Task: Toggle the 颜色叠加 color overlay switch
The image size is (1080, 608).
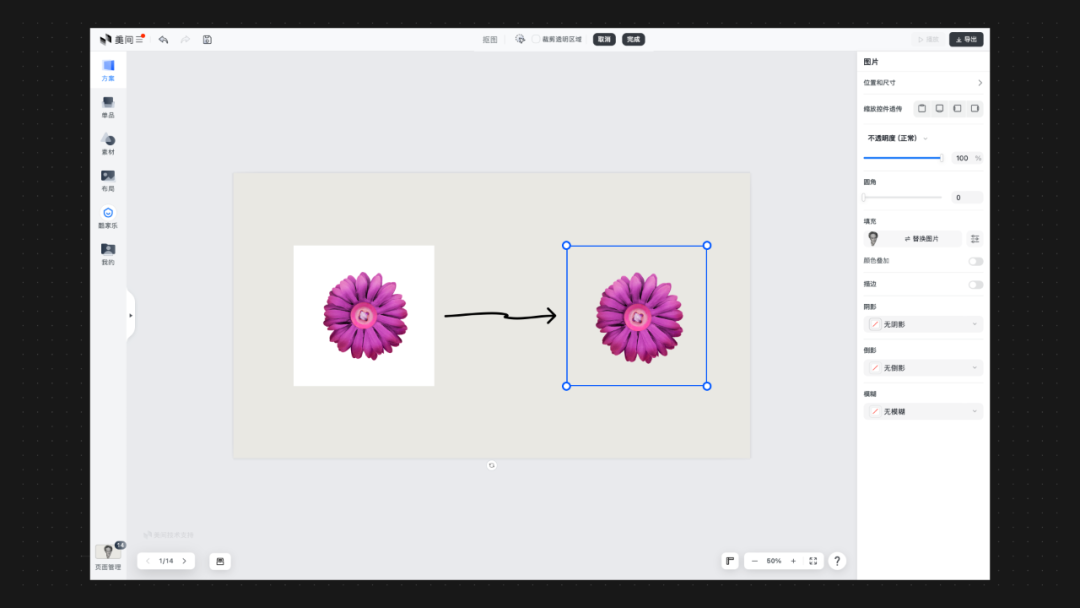Action: point(975,261)
